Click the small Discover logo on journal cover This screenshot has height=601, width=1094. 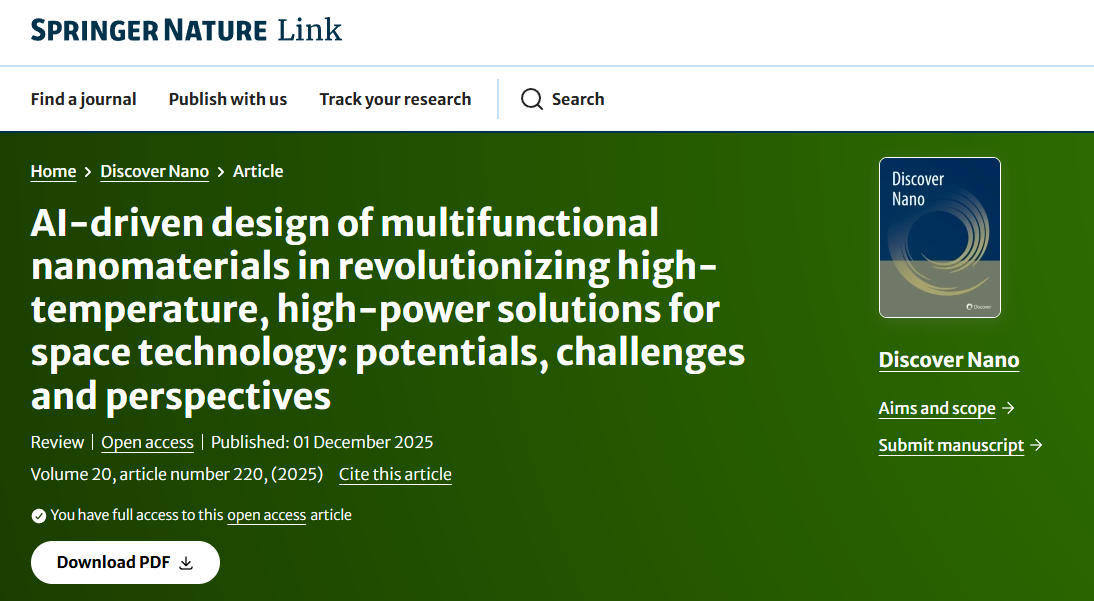pyautogui.click(x=978, y=307)
